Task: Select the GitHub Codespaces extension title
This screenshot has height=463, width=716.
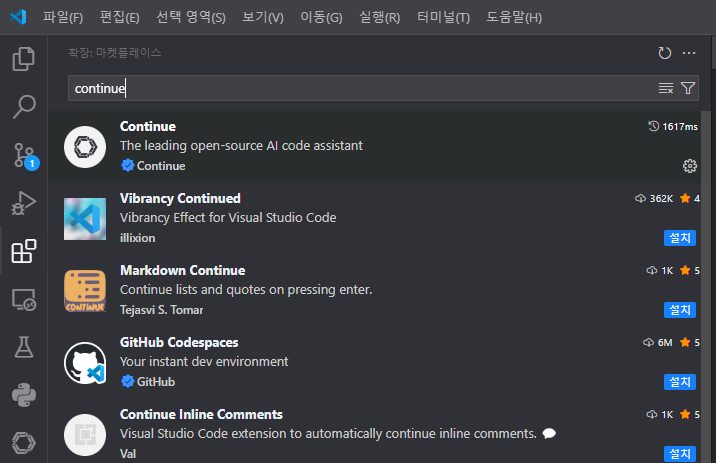Action: tap(179, 342)
